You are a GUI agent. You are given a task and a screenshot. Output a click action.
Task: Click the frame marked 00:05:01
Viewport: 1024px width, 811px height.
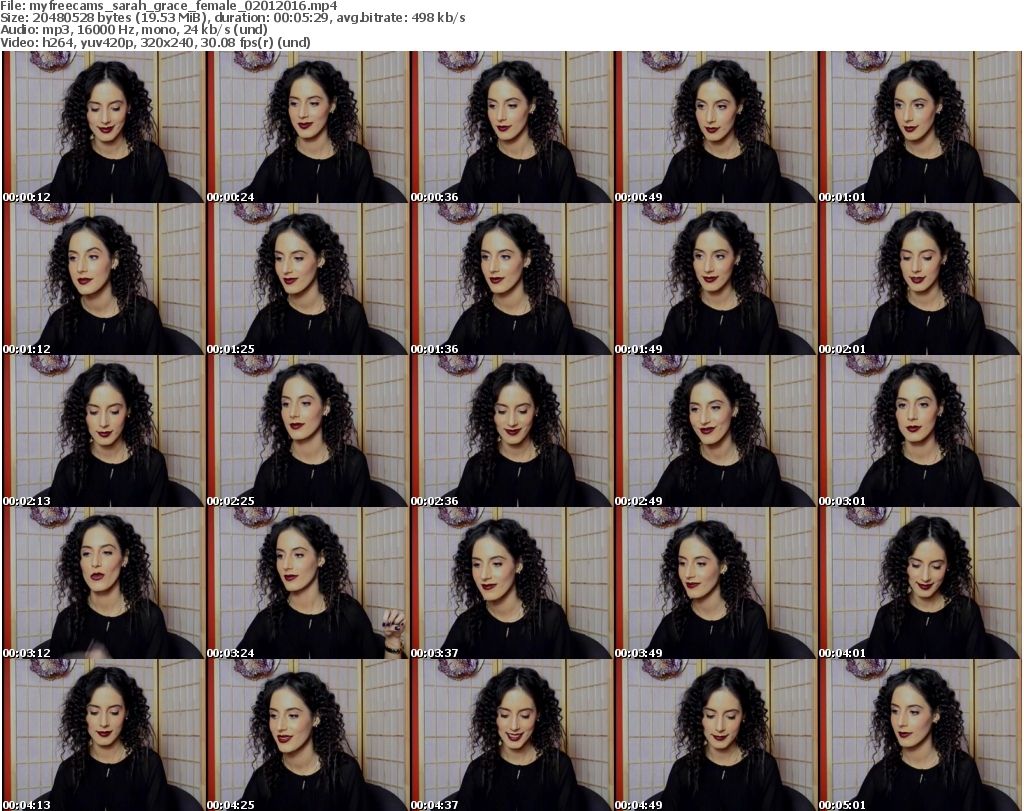coord(919,735)
